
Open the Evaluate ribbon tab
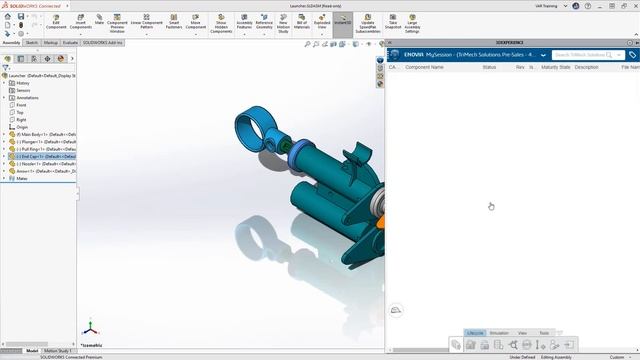pyautogui.click(x=70, y=42)
